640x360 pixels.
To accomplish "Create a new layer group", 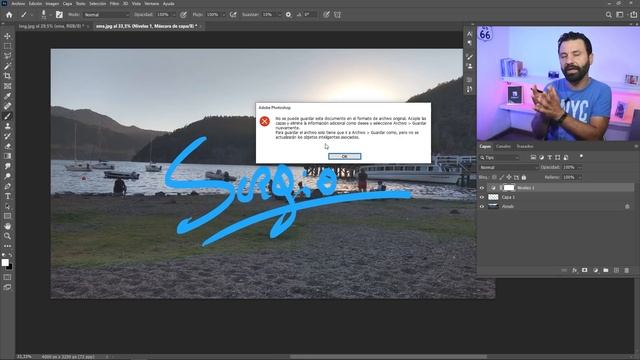I will pyautogui.click(x=606, y=270).
